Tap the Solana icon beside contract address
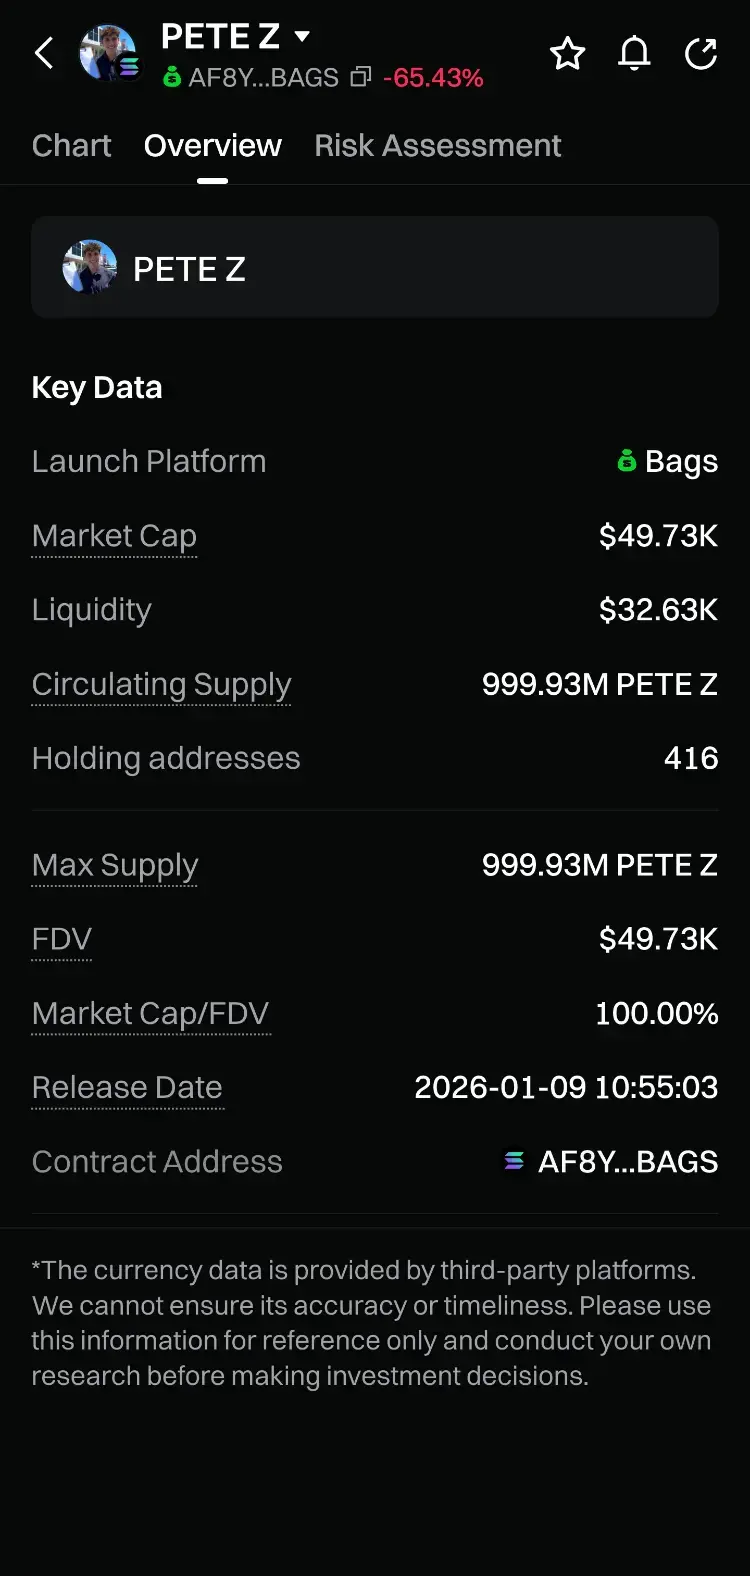The width and height of the screenshot is (750, 1577). 514,1161
